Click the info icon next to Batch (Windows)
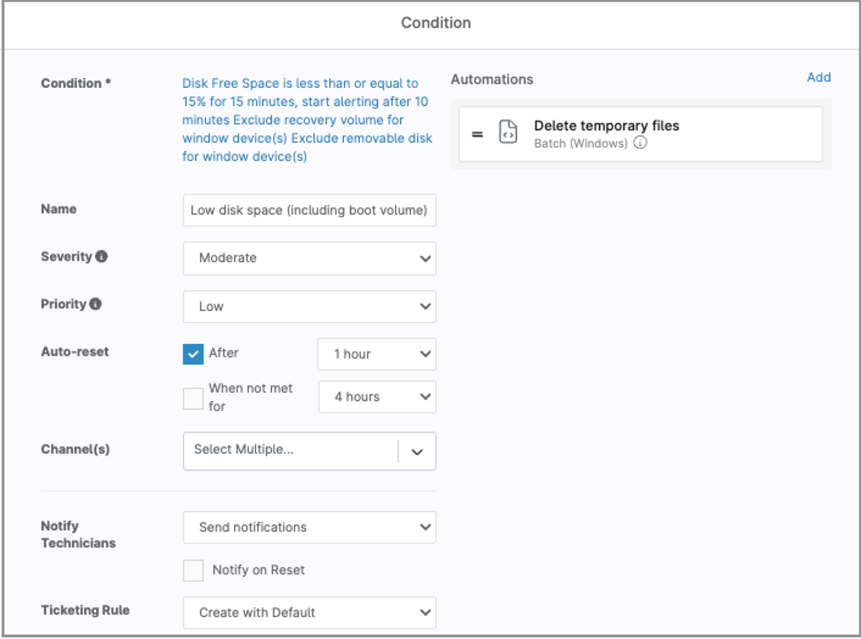 (640, 141)
